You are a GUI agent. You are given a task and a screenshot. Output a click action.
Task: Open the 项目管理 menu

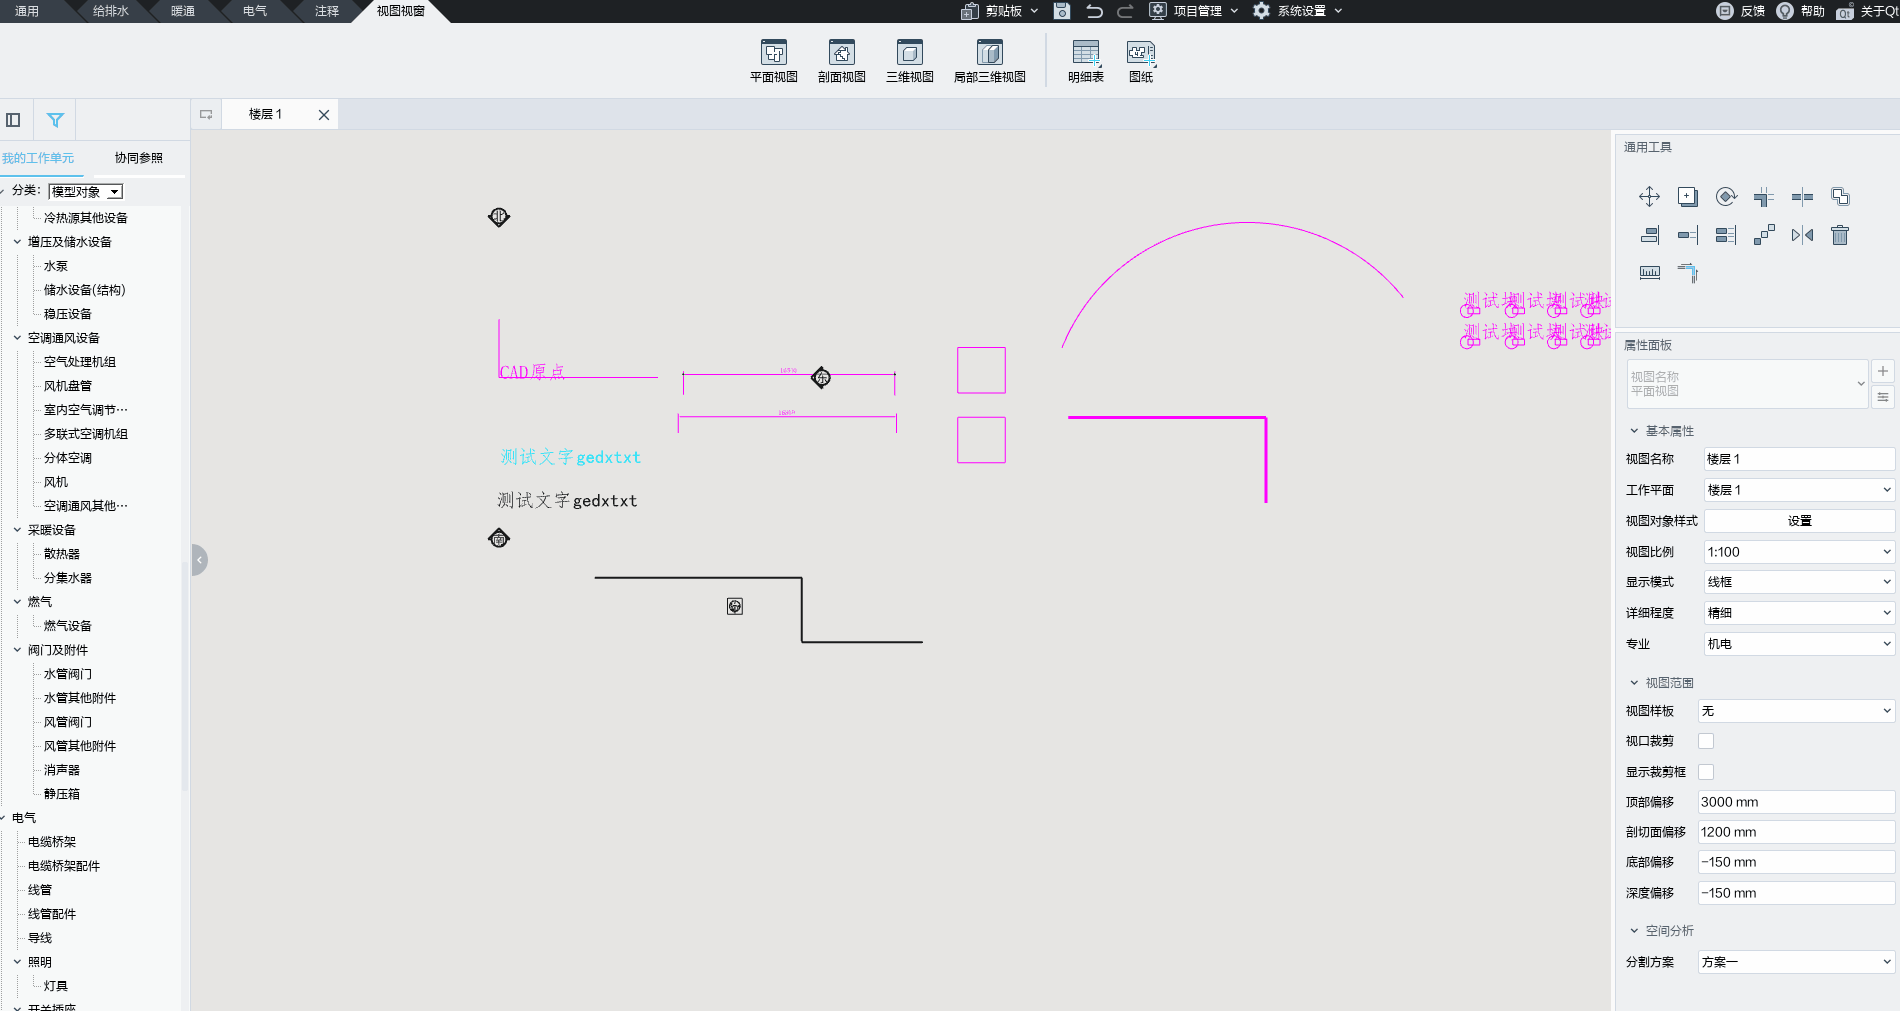point(1194,11)
